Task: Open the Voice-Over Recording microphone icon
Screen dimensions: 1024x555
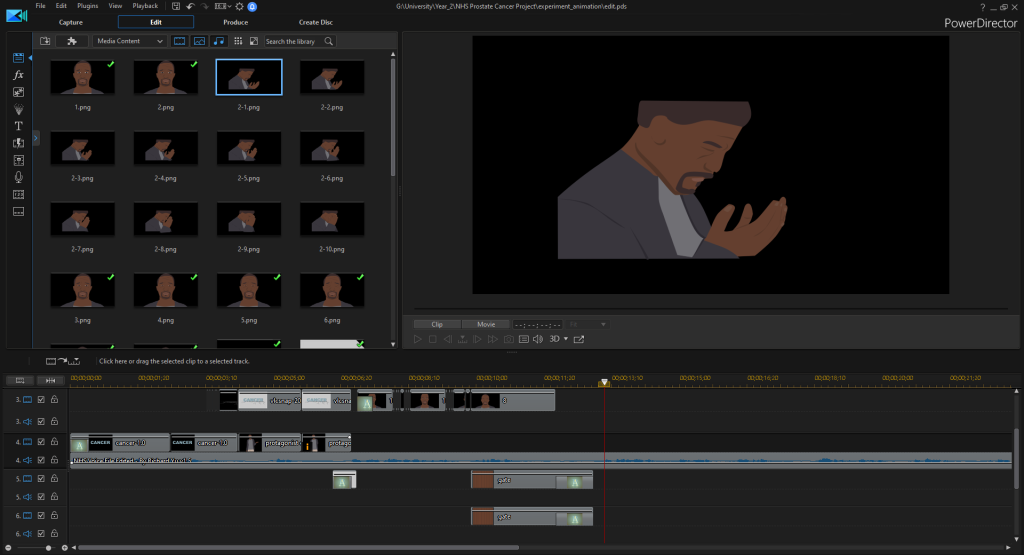Action: coord(18,177)
